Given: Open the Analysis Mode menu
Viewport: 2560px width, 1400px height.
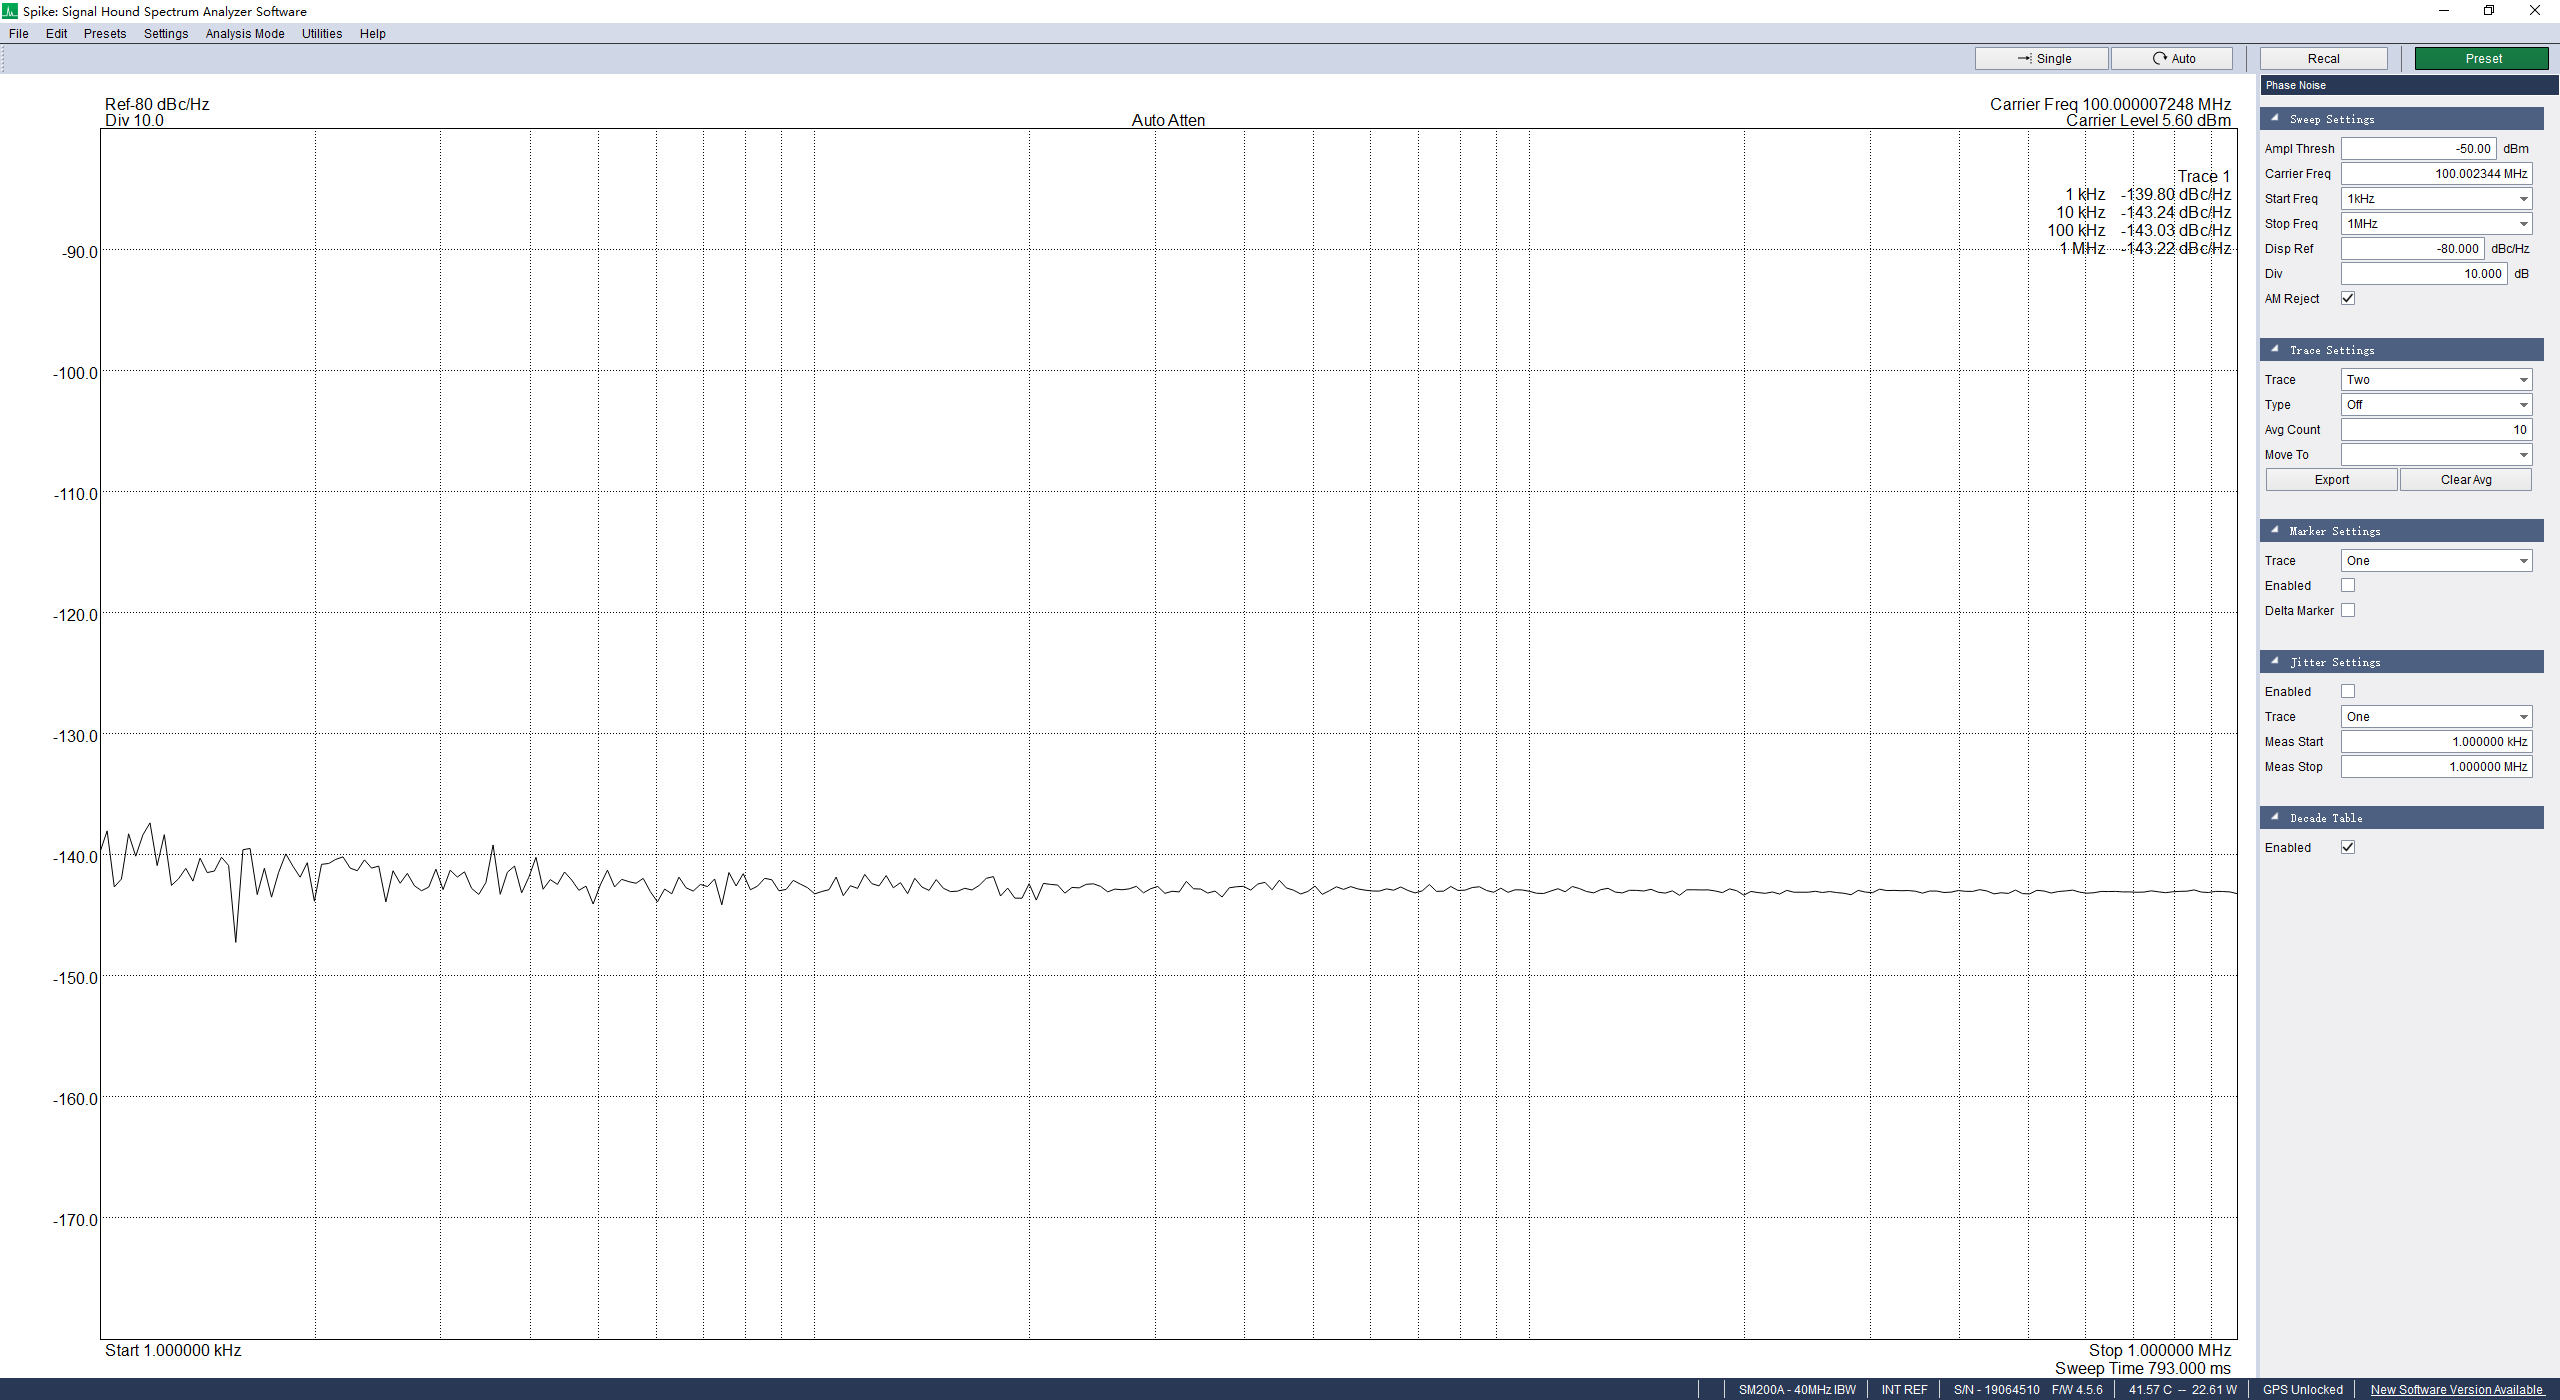Looking at the screenshot, I should point(245,34).
